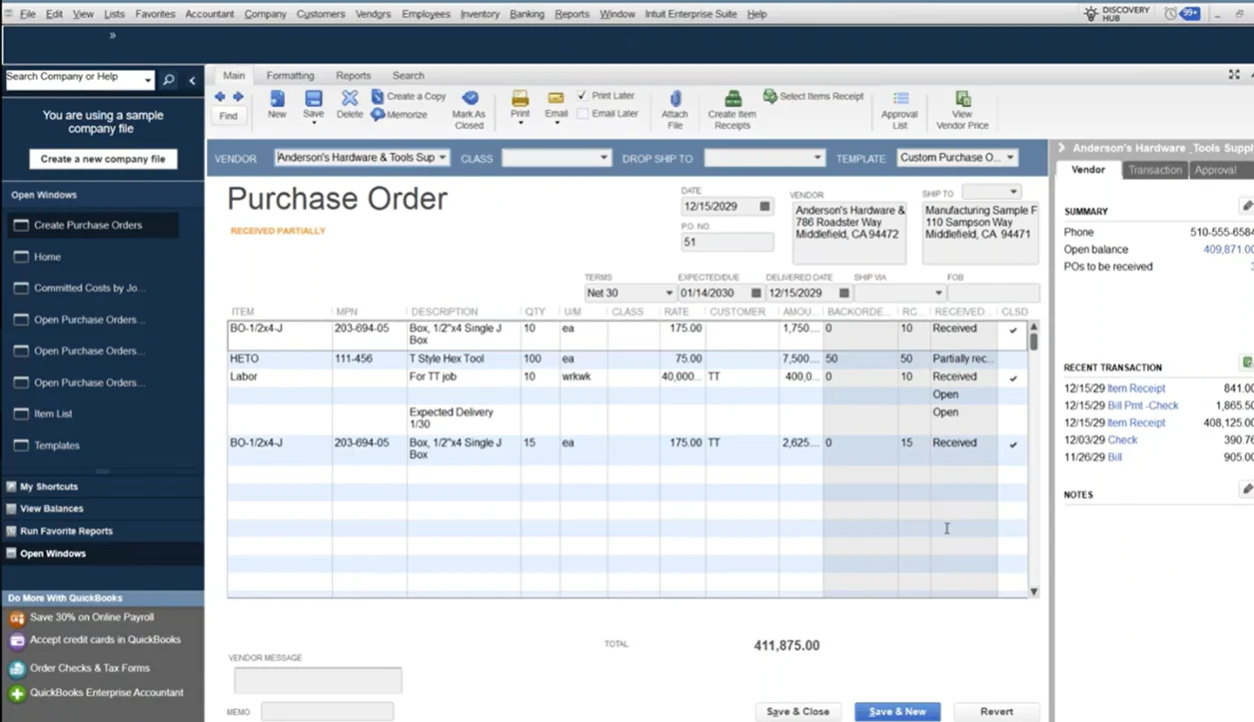Screen dimensions: 1254x722
Task: Toggle the closed checkmark on HETO row
Action: [x=1013, y=359]
